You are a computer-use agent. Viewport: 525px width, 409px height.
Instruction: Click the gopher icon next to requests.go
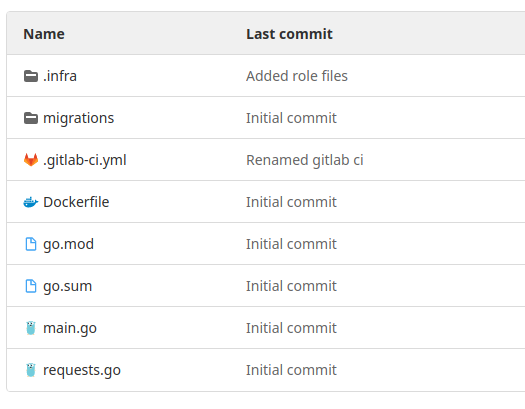click(31, 370)
